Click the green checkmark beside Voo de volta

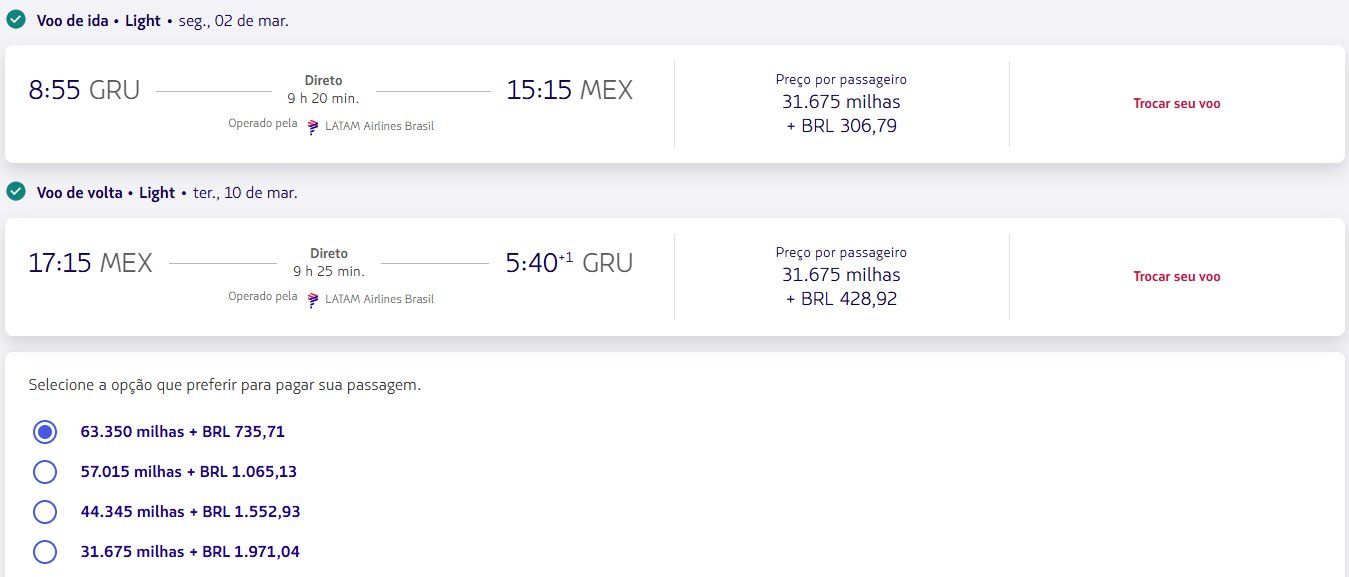tap(15, 192)
